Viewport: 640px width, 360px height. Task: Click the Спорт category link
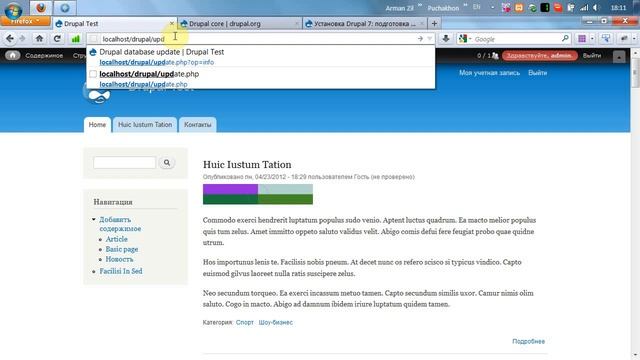(244, 322)
